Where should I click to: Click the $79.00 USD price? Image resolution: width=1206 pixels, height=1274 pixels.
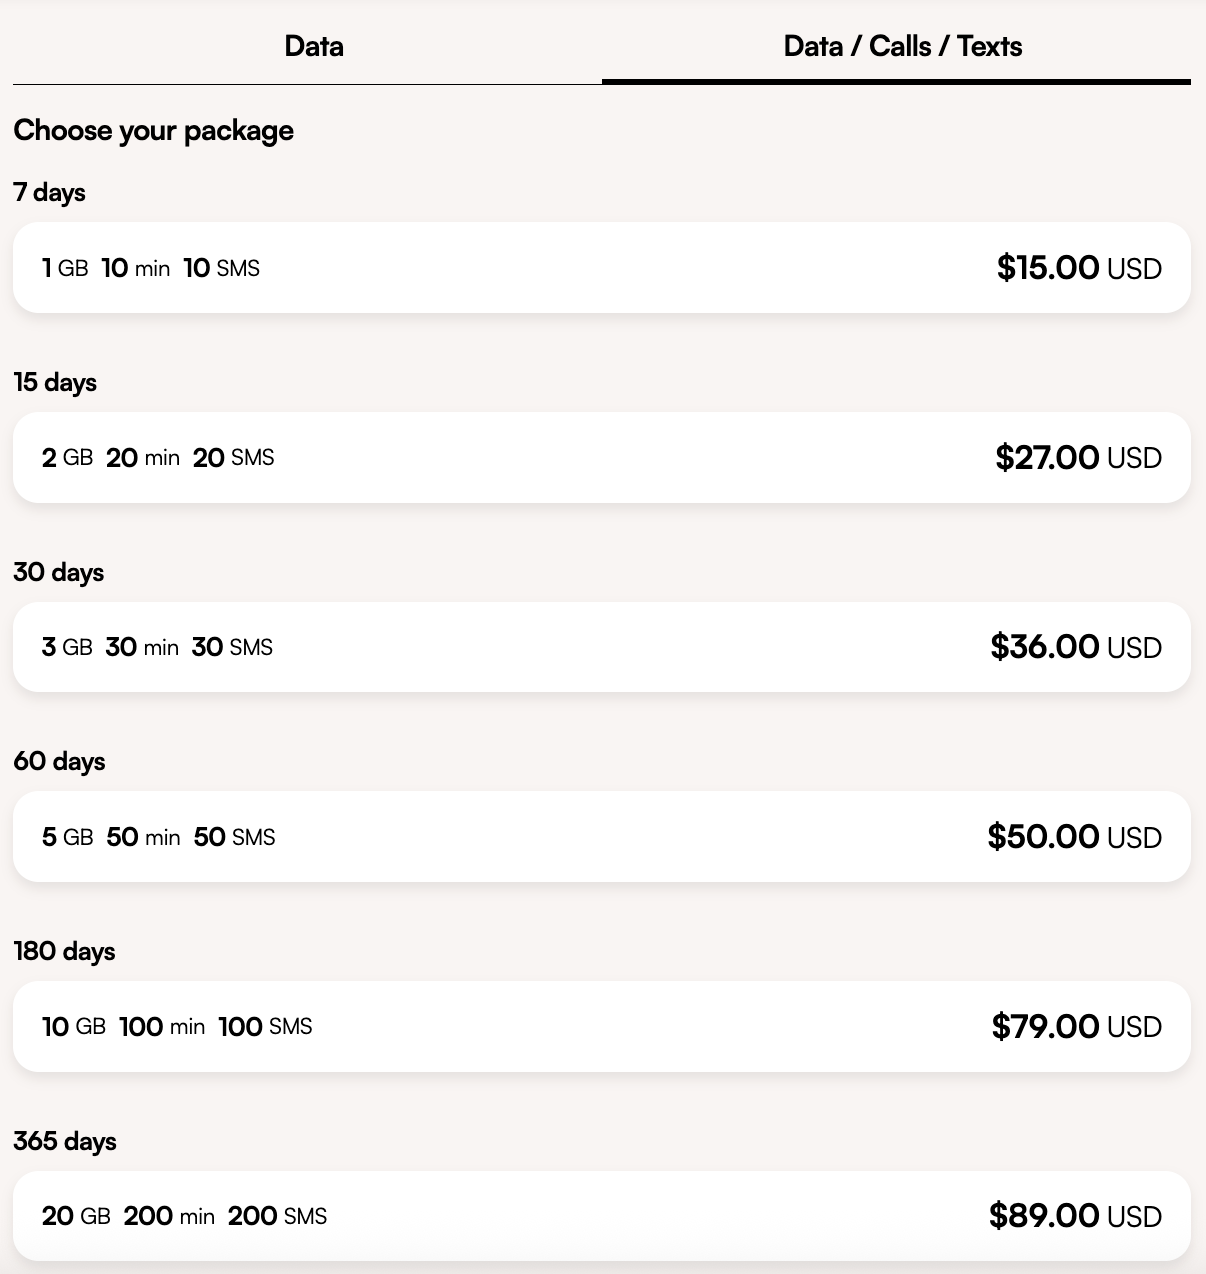(1076, 1026)
